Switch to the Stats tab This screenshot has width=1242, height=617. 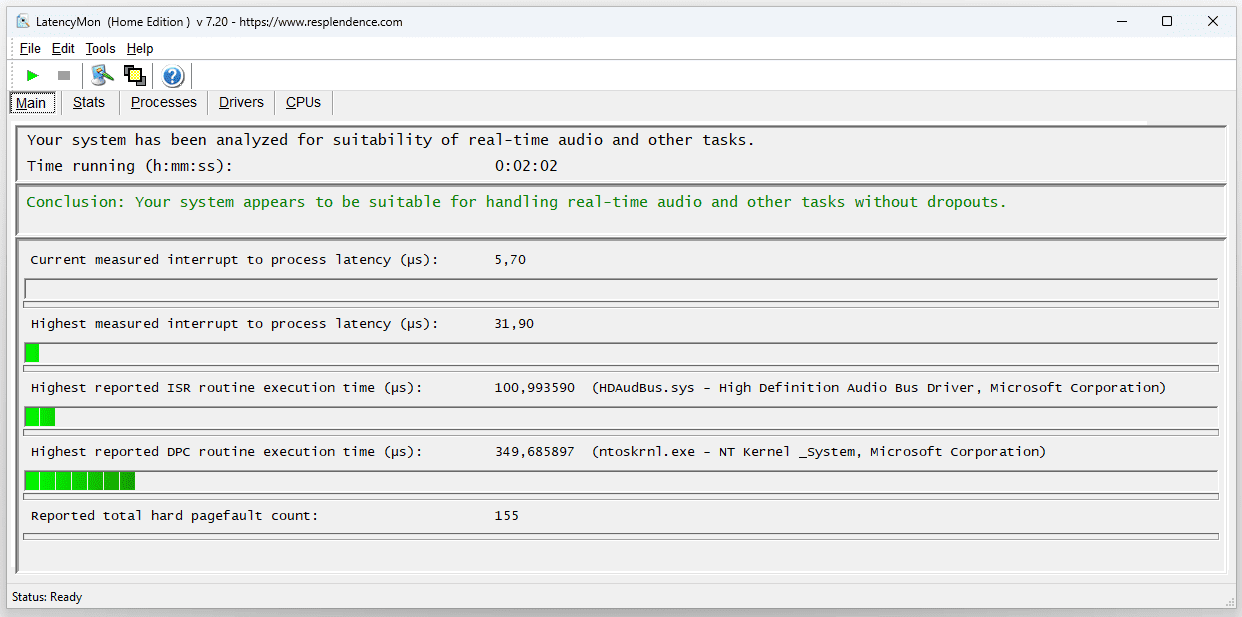tap(89, 102)
